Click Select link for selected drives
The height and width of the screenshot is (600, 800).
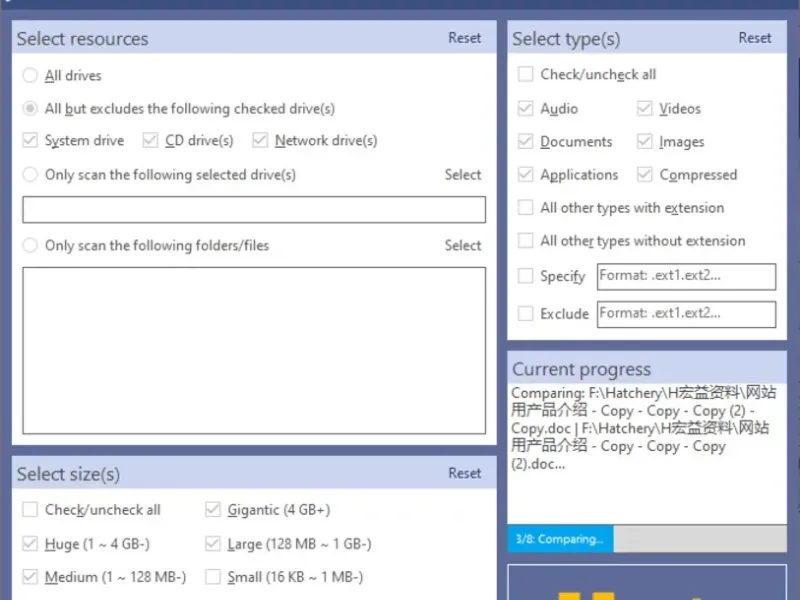[x=463, y=174]
